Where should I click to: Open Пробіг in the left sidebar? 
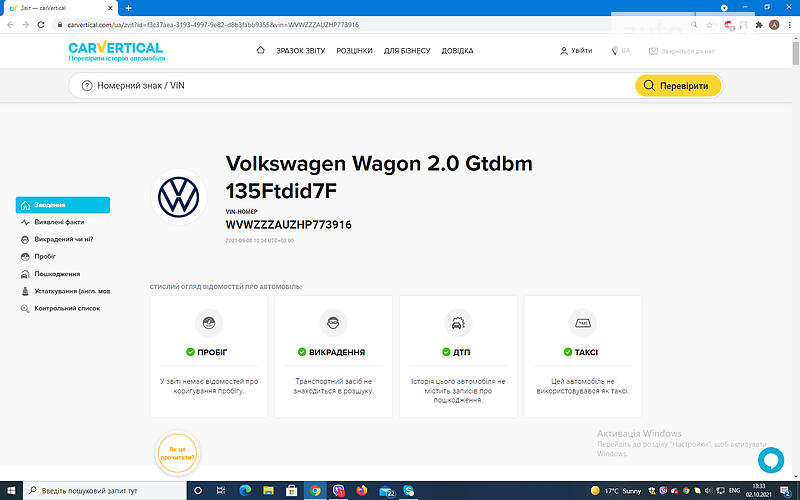coord(38,257)
